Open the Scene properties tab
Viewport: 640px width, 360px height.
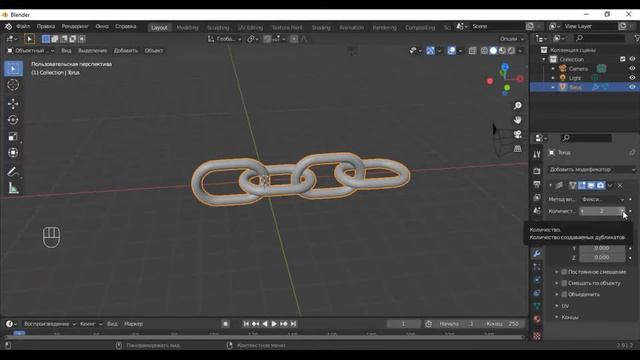[537, 211]
